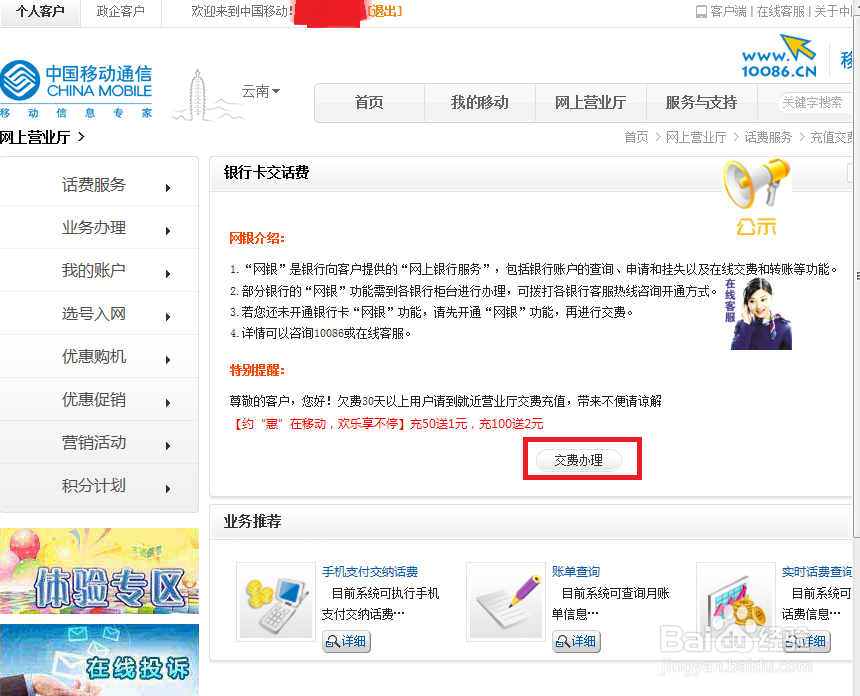Select the 服务与支持 menu item
860x696 pixels.
tap(703, 103)
